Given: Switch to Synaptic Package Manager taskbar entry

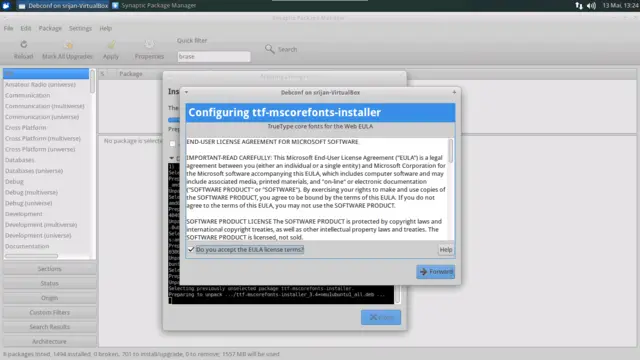Looking at the screenshot, I should (x=154, y=6).
